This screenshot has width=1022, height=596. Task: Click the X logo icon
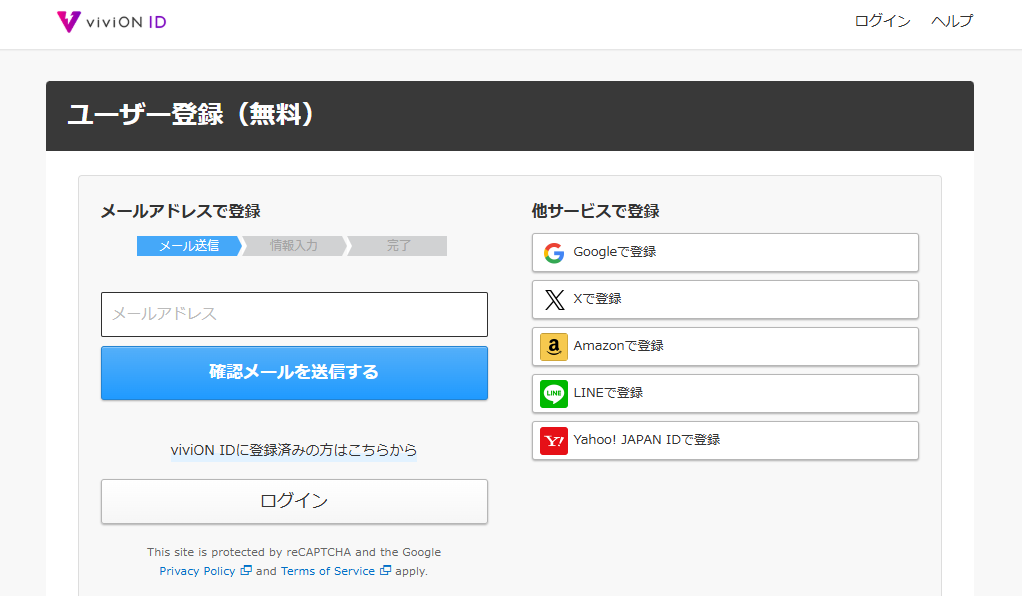[554, 300]
